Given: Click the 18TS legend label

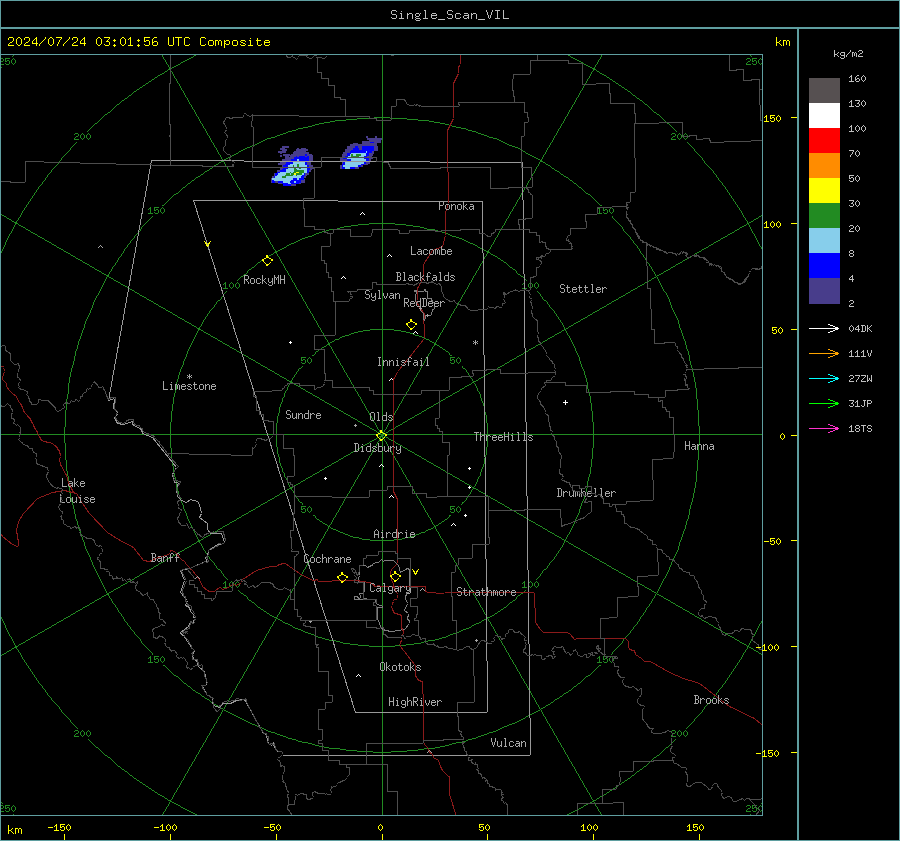Looking at the screenshot, I should (860, 428).
